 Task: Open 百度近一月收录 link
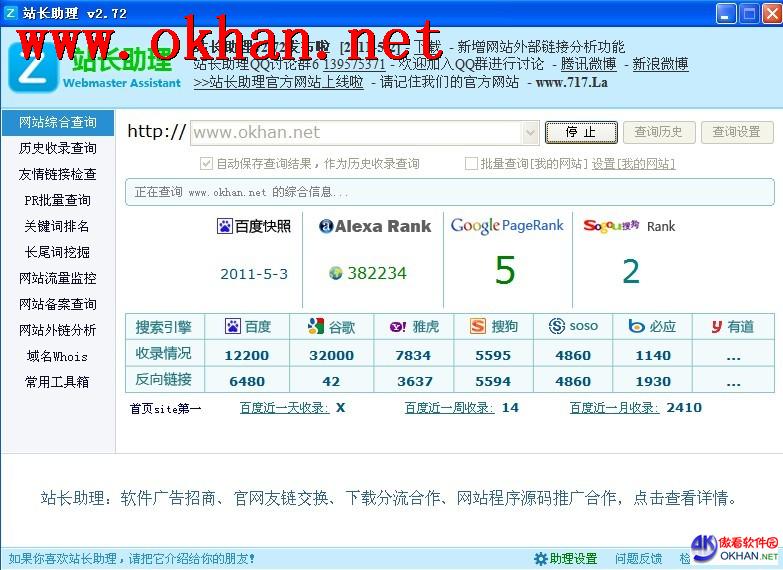(614, 408)
